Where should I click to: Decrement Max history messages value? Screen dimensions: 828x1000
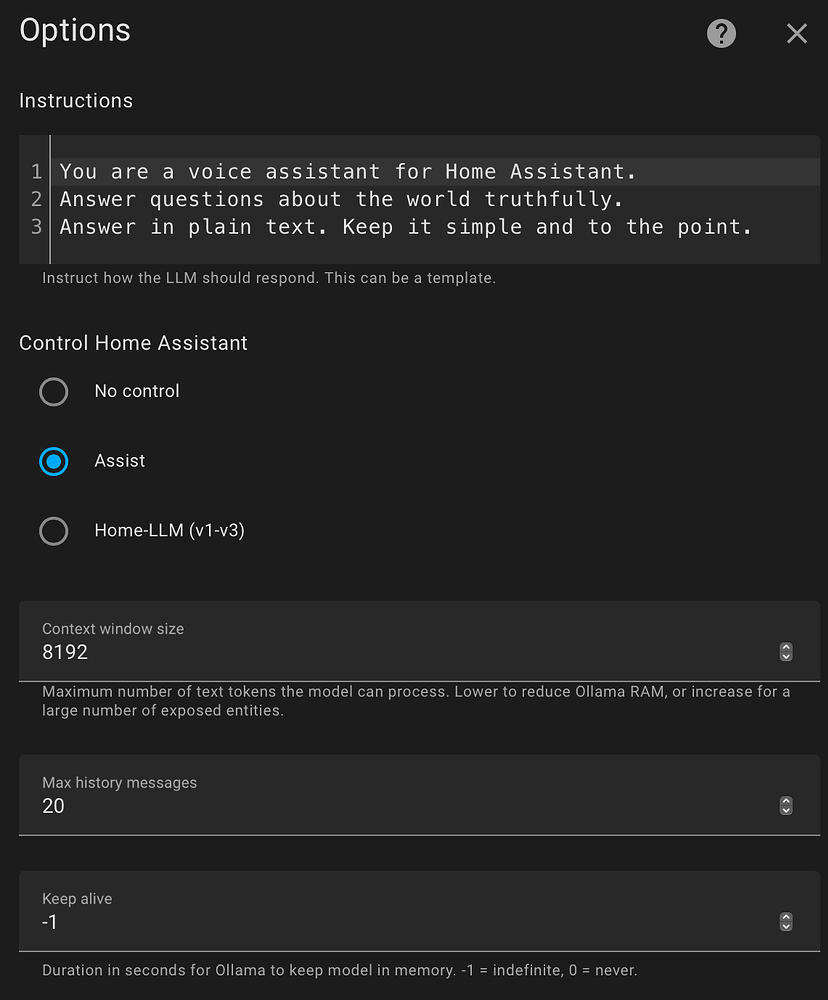click(x=785, y=811)
